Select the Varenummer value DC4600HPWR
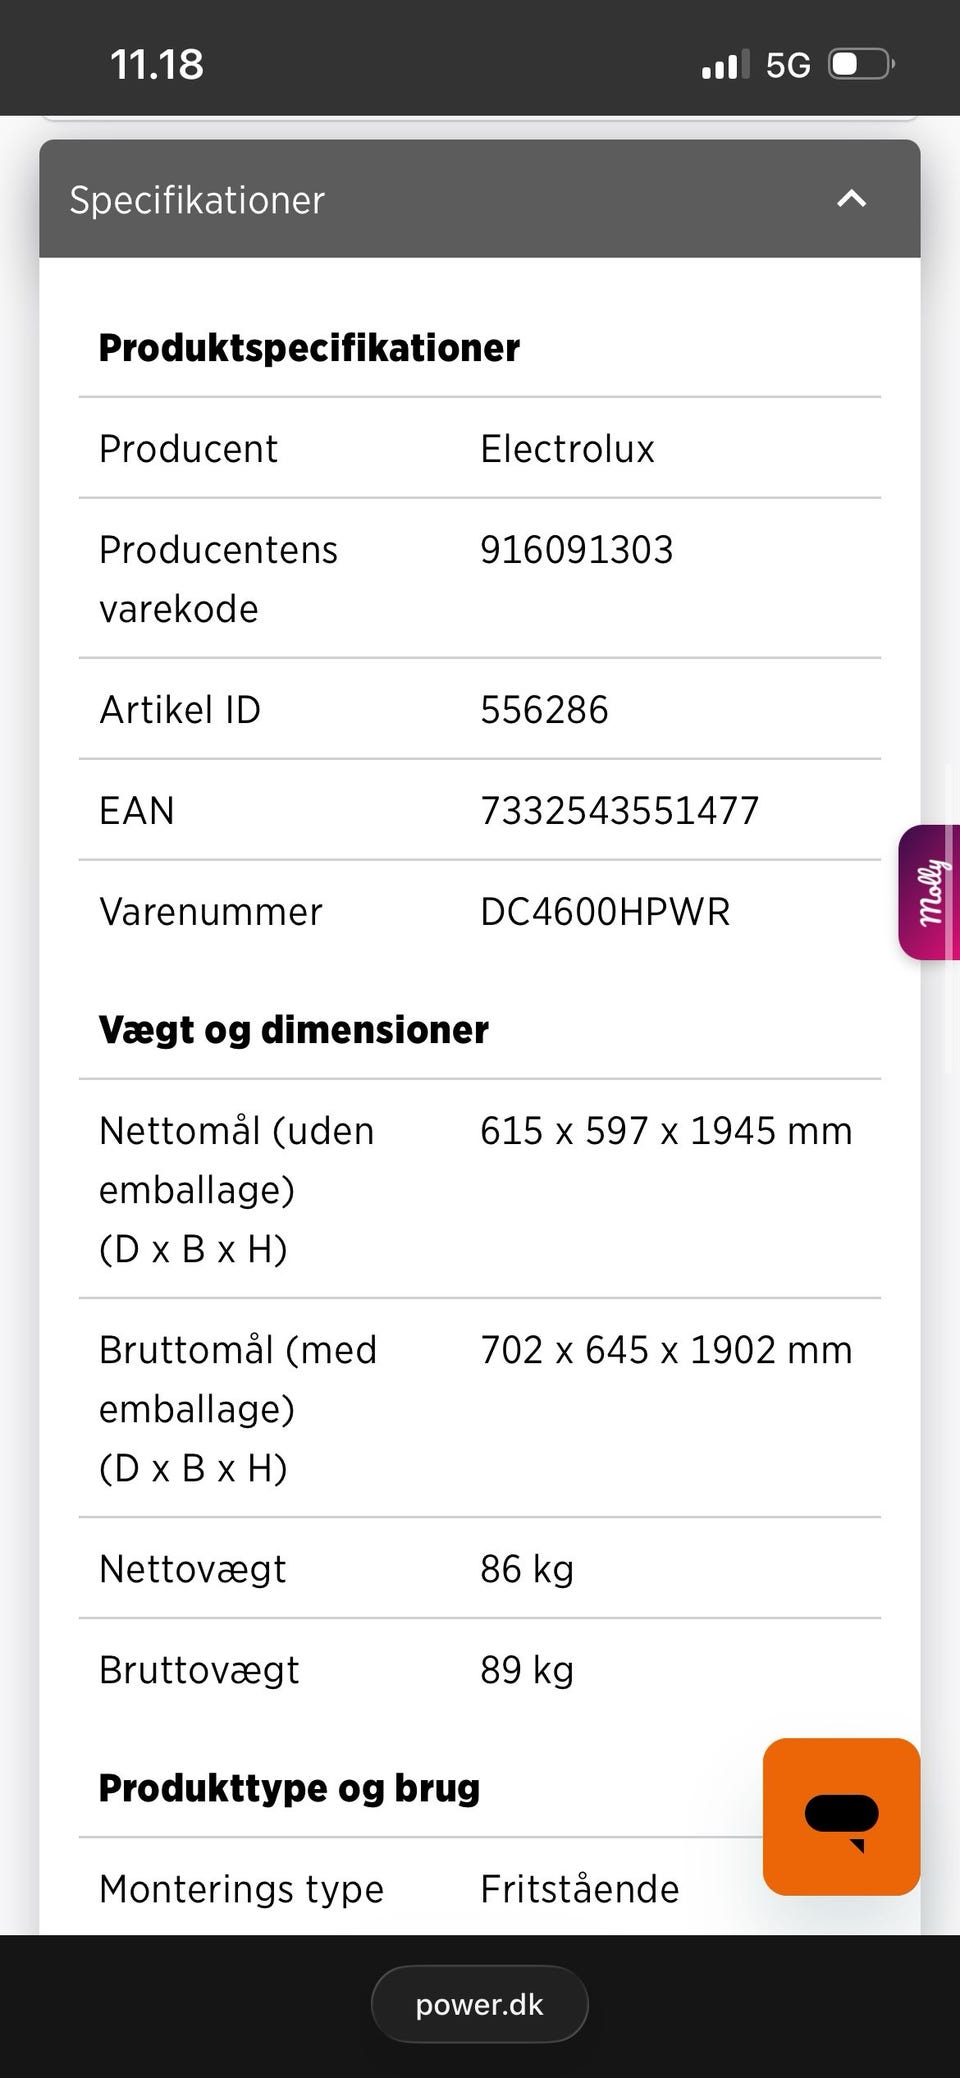 coord(605,911)
